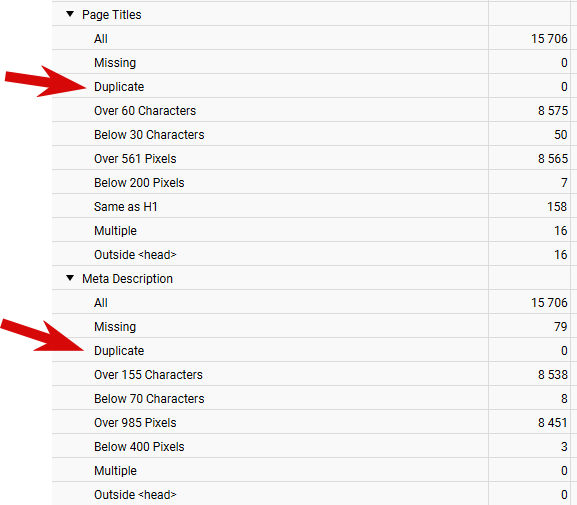The height and width of the screenshot is (505, 577).
Task: Collapse the Meta Description section
Action: coord(70,278)
